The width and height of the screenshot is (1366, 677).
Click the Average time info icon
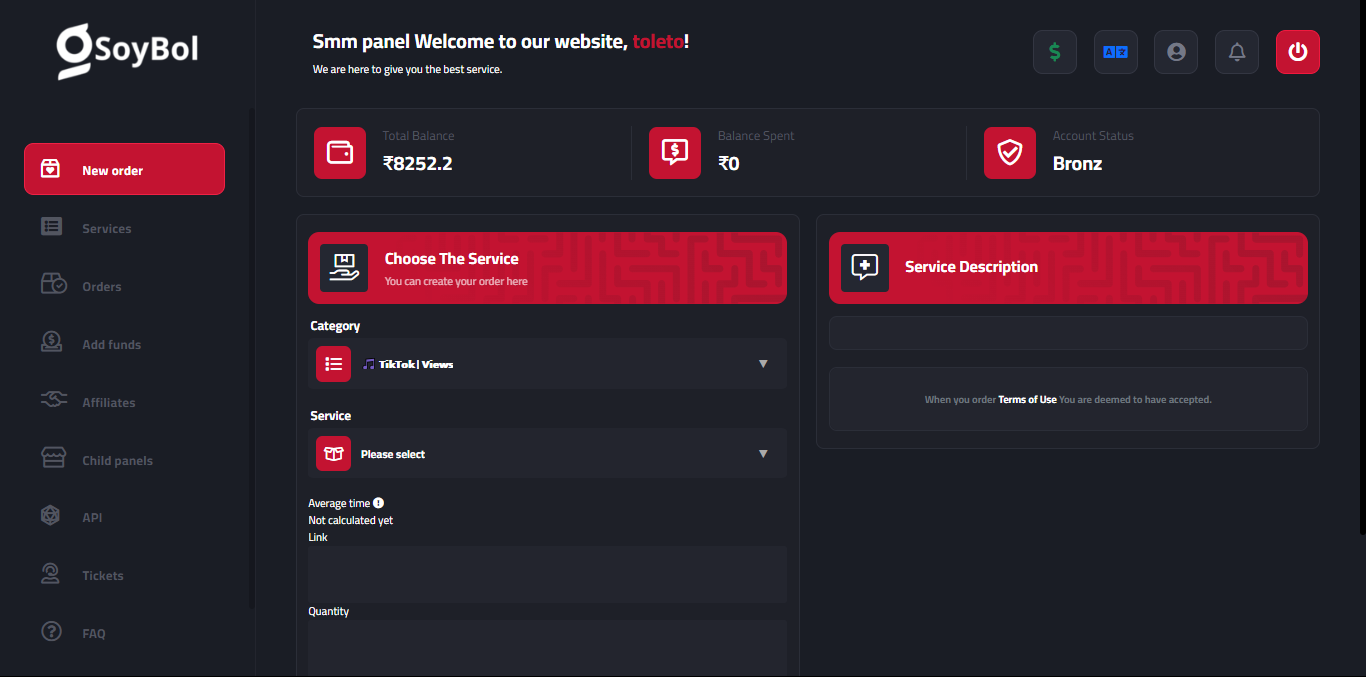[x=378, y=503]
